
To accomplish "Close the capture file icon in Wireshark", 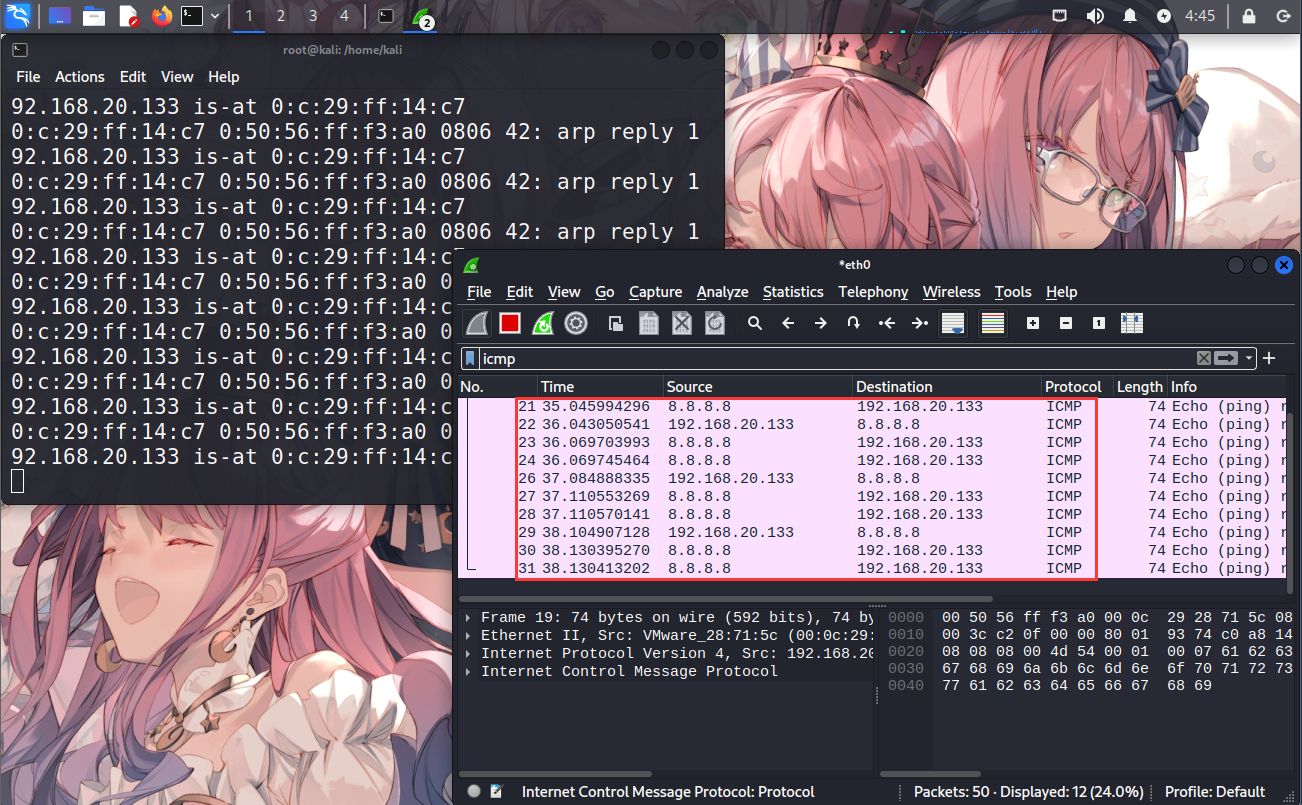I will tap(682, 323).
